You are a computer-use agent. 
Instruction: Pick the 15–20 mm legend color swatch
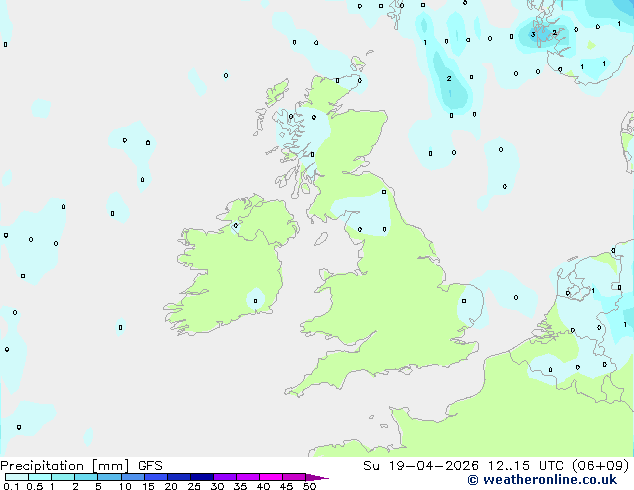coord(156,477)
